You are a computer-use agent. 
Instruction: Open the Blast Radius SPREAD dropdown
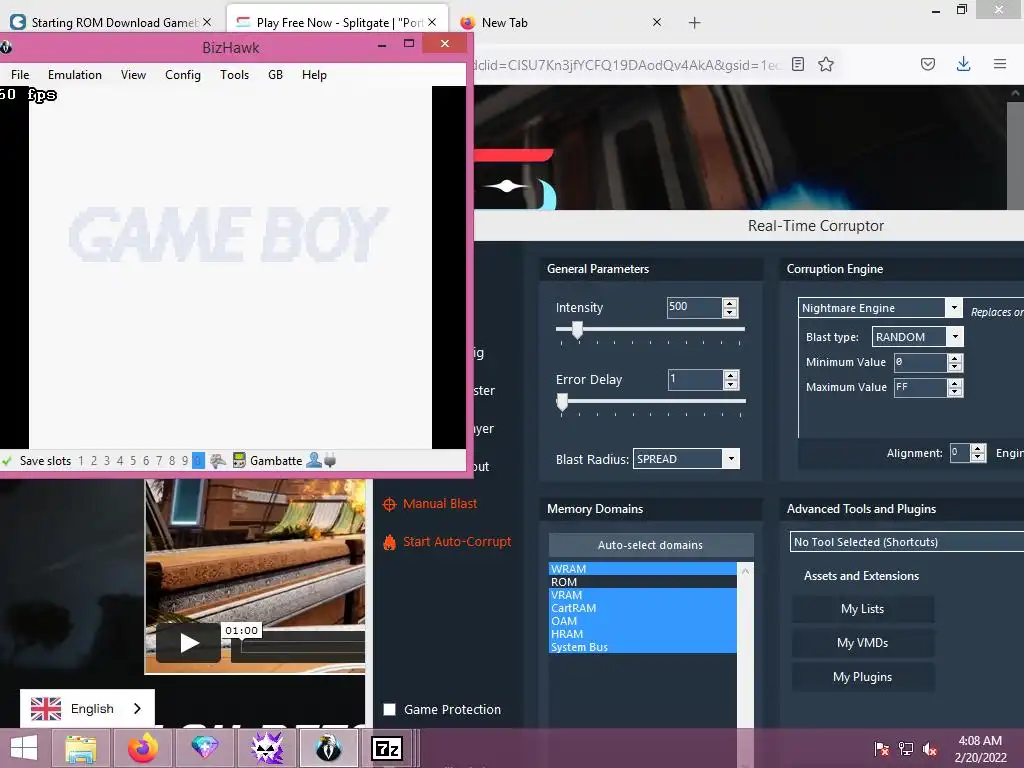[731, 459]
